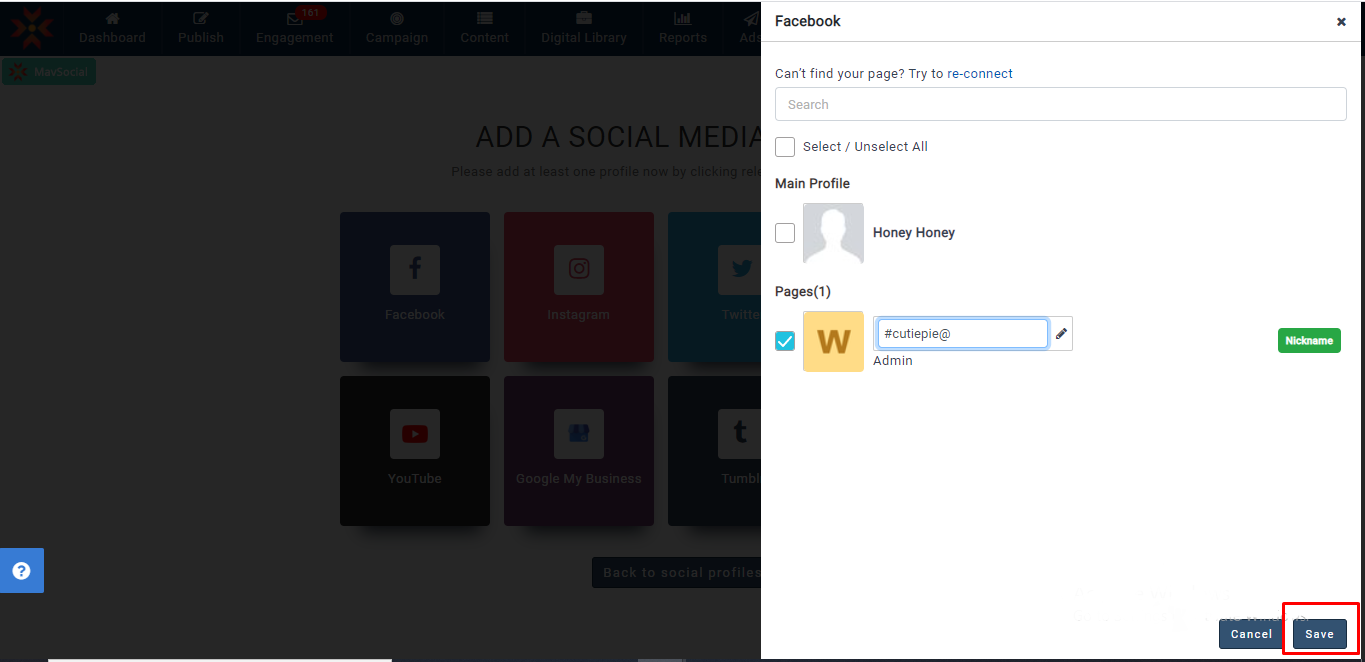Click the page Search input field
Image resolution: width=1365 pixels, height=662 pixels.
[1060, 104]
